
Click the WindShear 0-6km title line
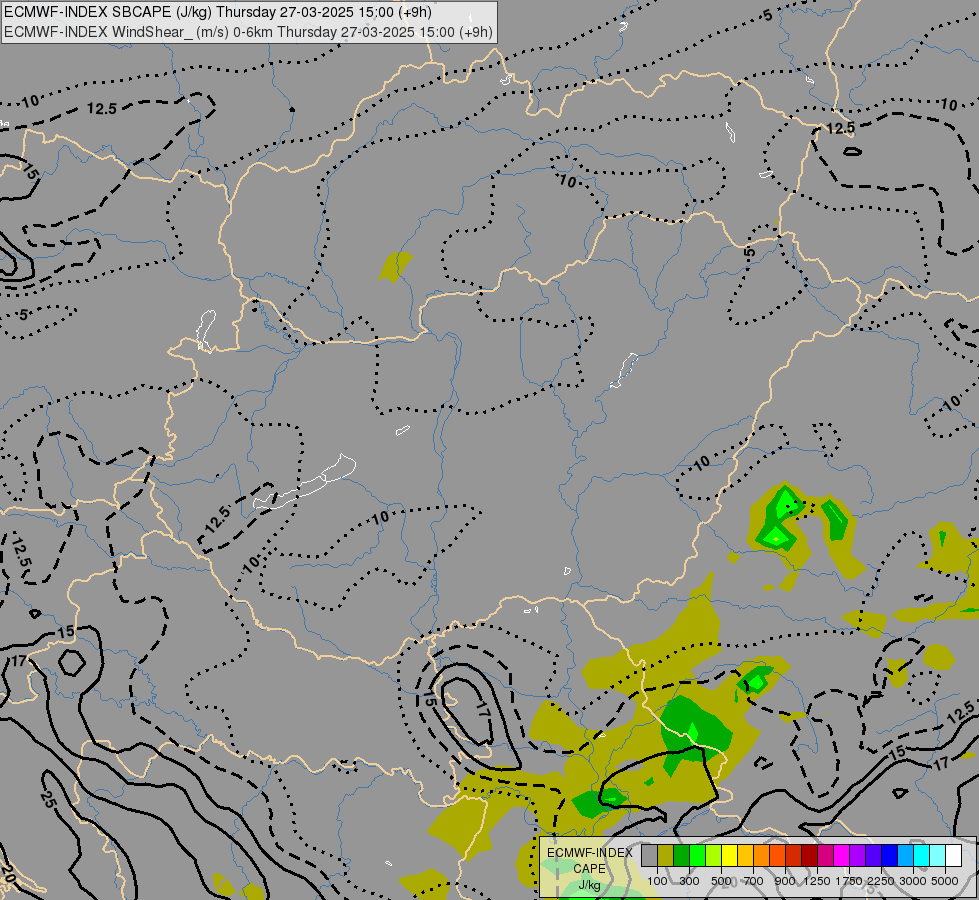pos(248,32)
